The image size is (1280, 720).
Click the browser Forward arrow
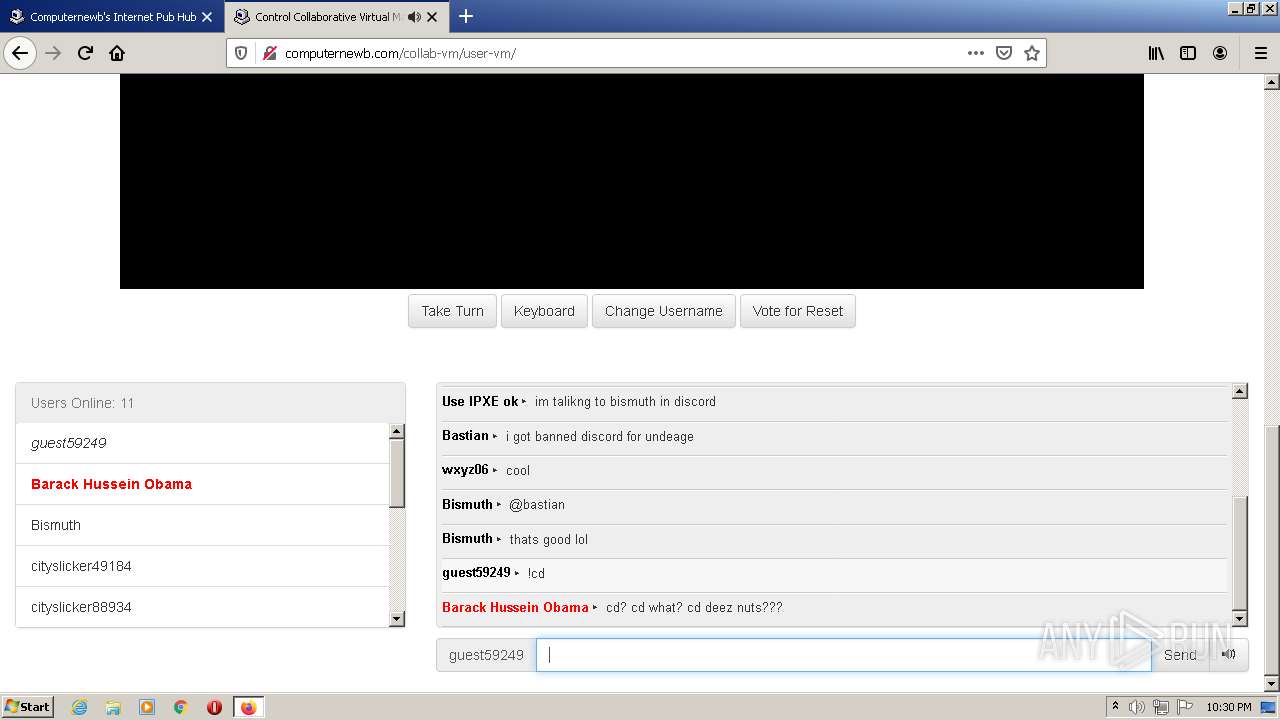pos(53,53)
